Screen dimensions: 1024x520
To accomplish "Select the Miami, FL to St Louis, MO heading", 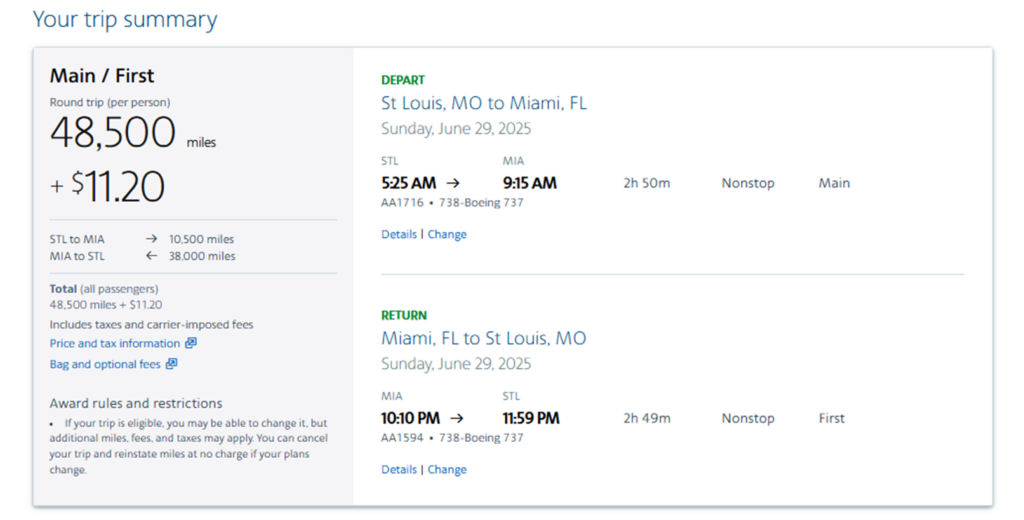I will coord(484,338).
